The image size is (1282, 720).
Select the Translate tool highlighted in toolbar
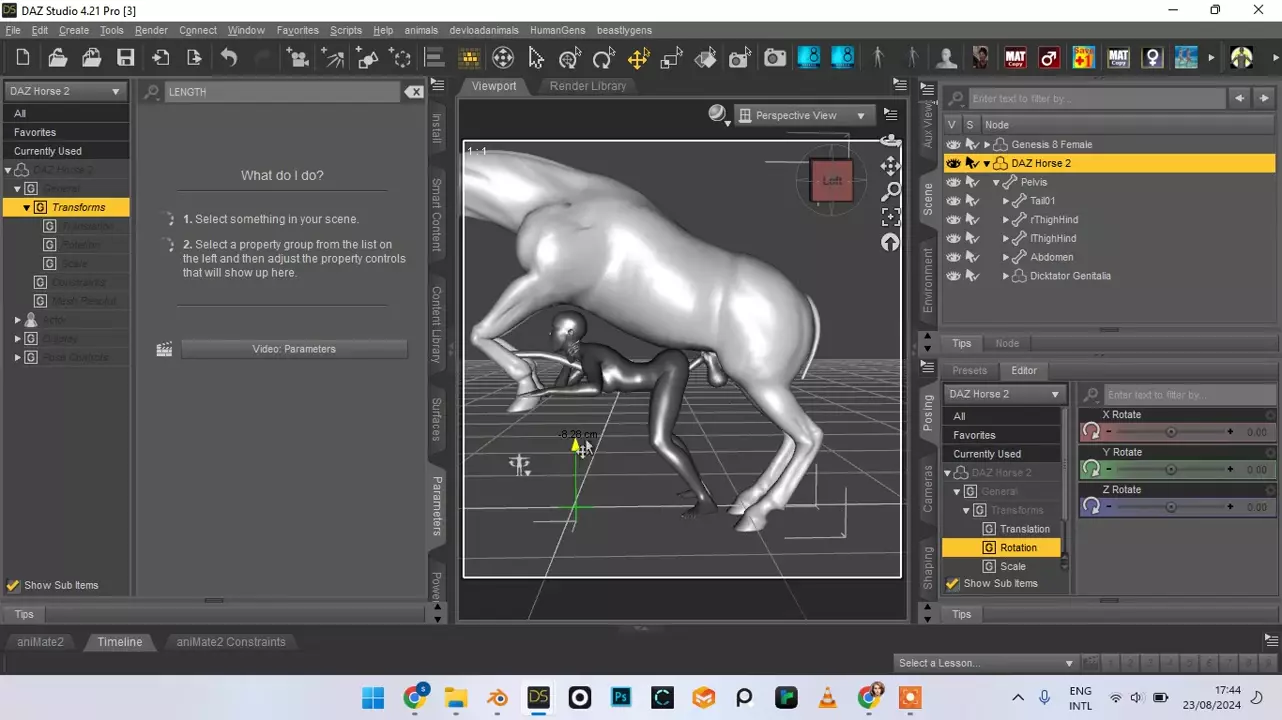tap(637, 59)
